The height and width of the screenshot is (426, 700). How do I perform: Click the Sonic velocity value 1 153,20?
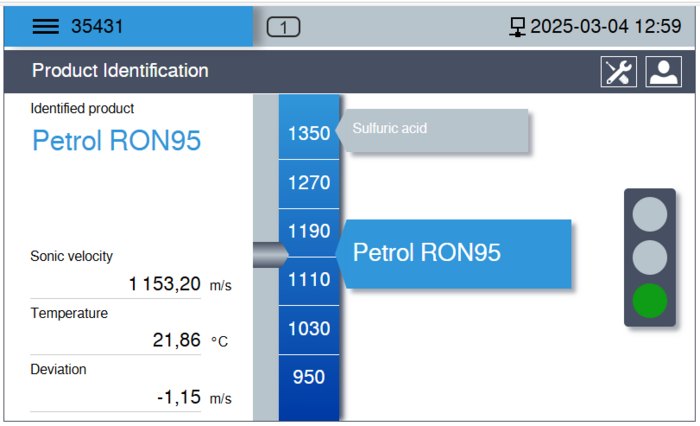tap(165, 284)
